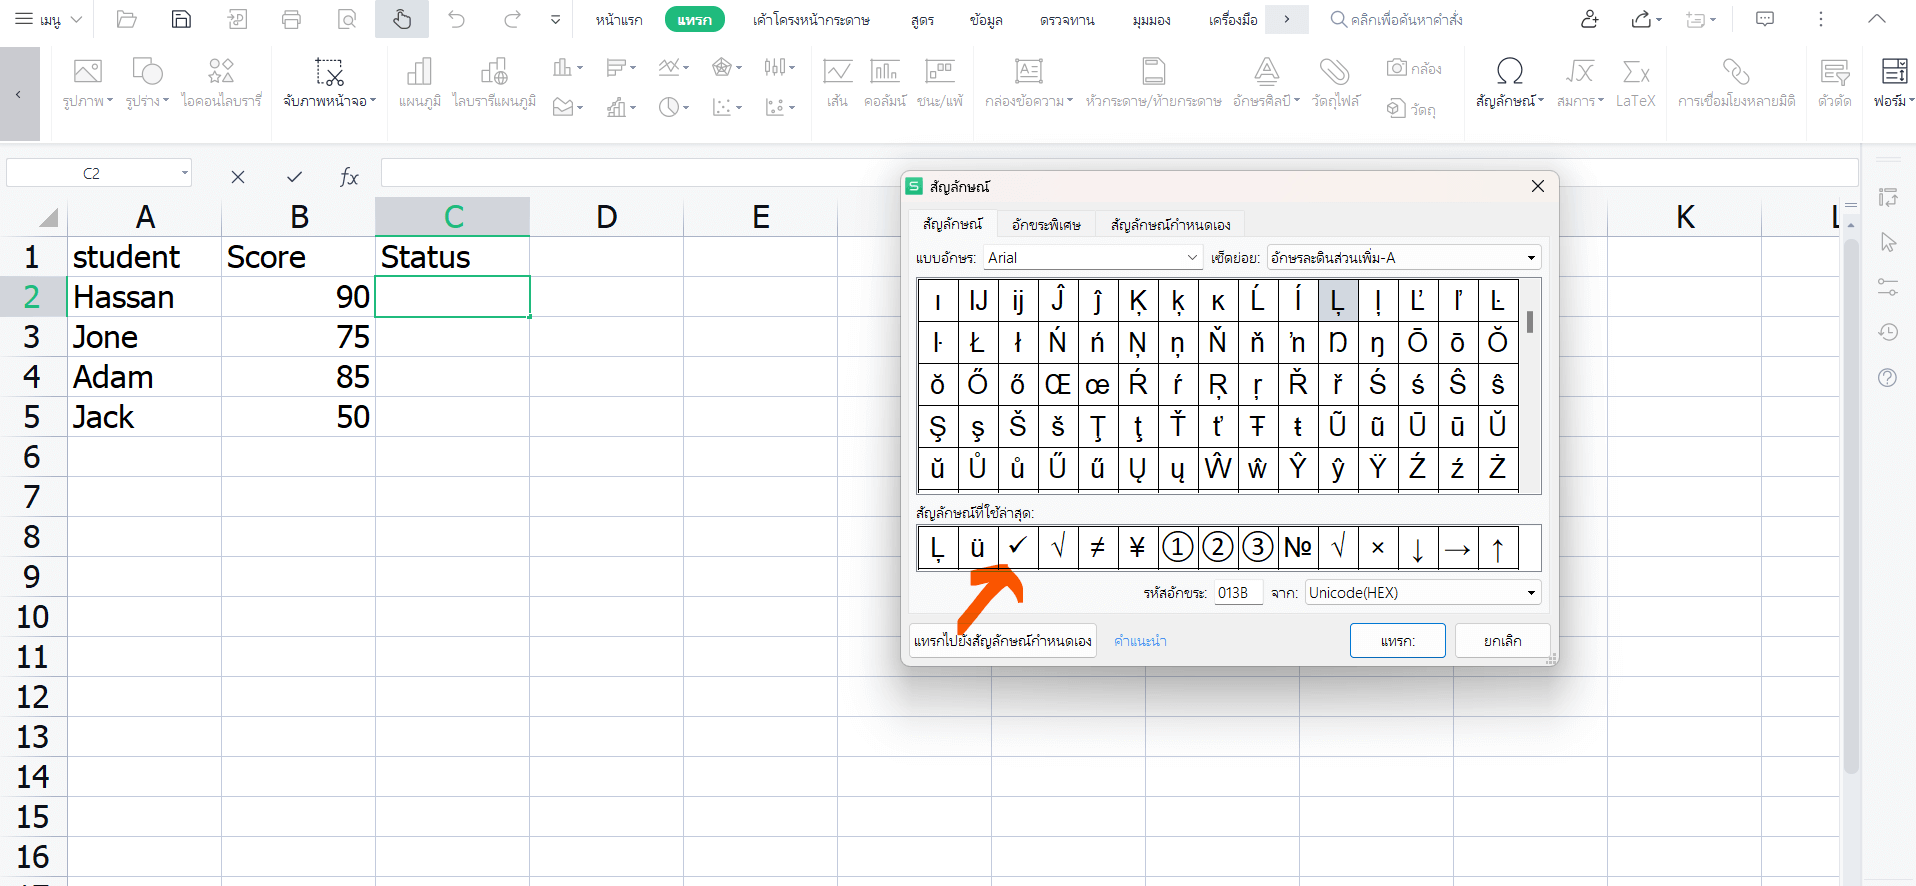The width and height of the screenshot is (1916, 886).
Task: Open the เมนู main menu
Action: (x=48, y=19)
